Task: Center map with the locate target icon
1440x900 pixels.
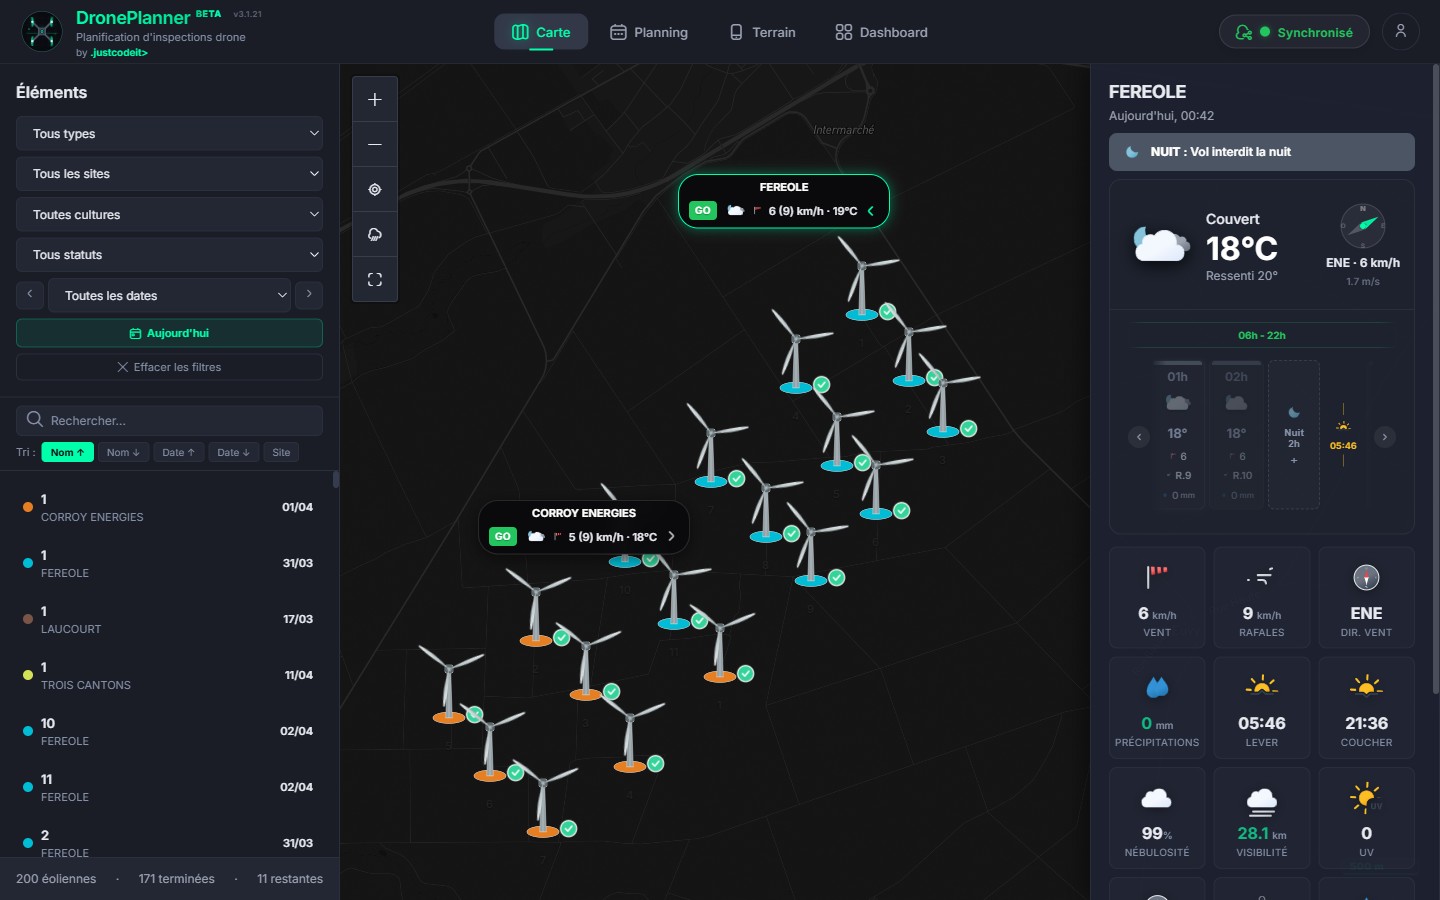Action: (x=375, y=189)
